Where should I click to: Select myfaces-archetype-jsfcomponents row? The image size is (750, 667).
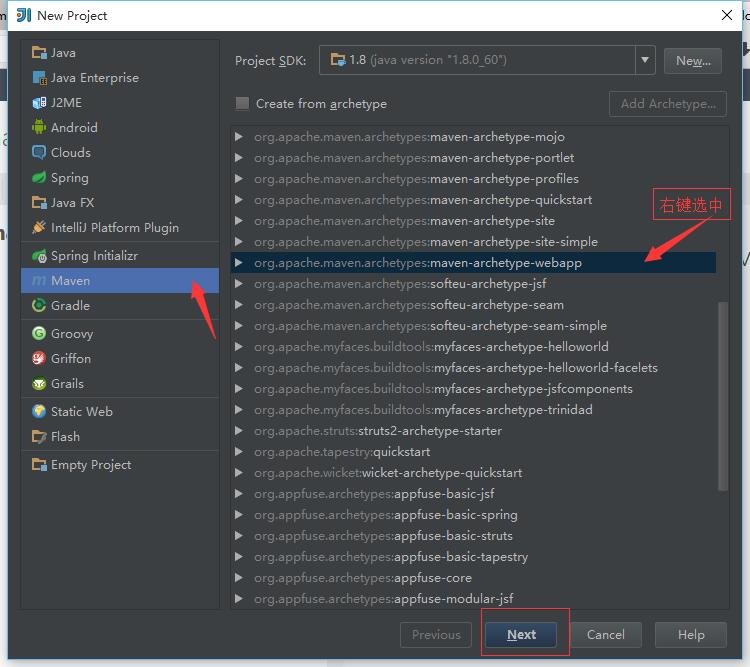473,389
